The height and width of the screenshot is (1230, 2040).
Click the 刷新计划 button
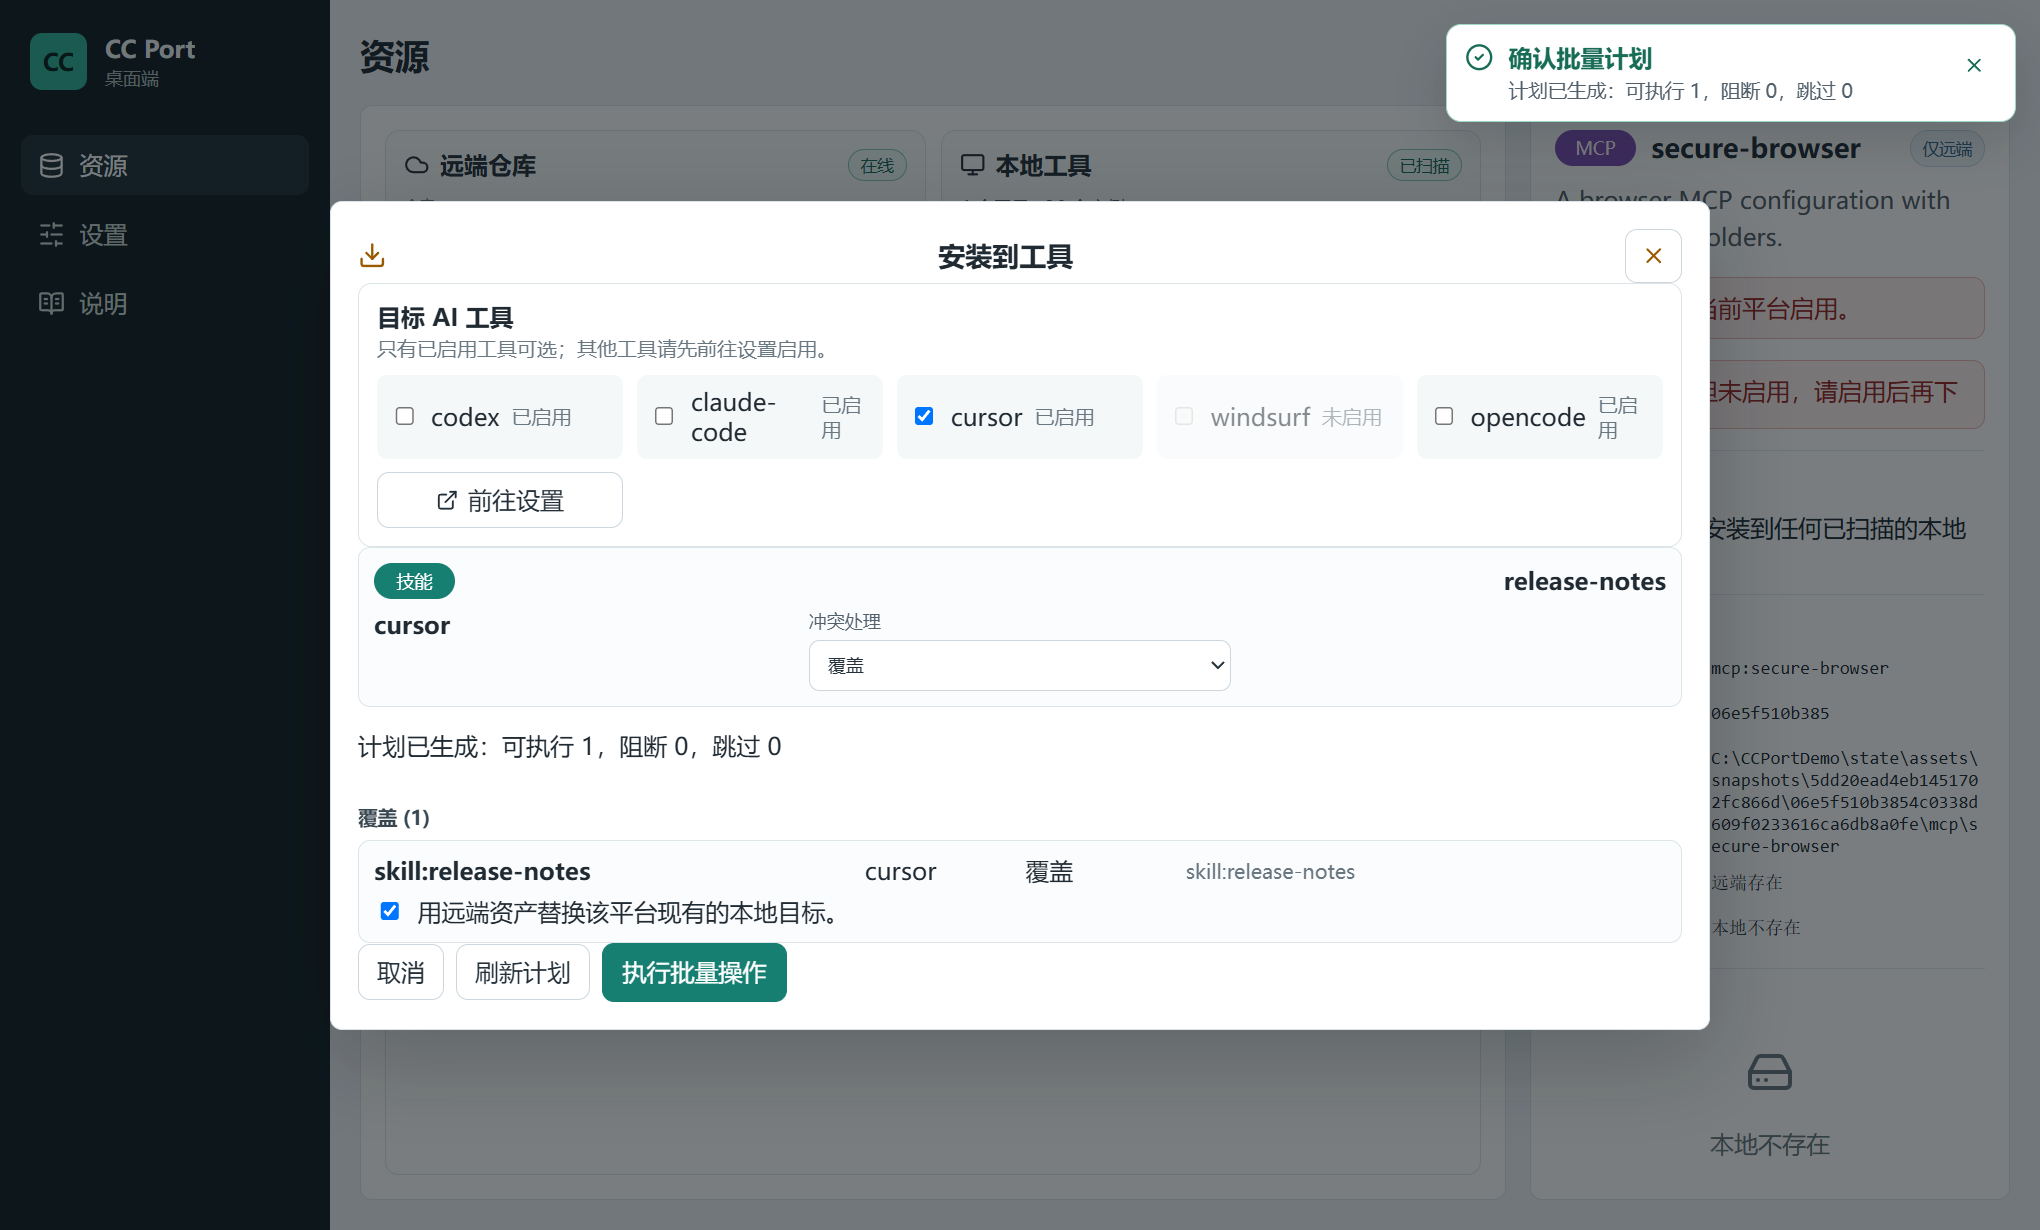[x=523, y=972]
